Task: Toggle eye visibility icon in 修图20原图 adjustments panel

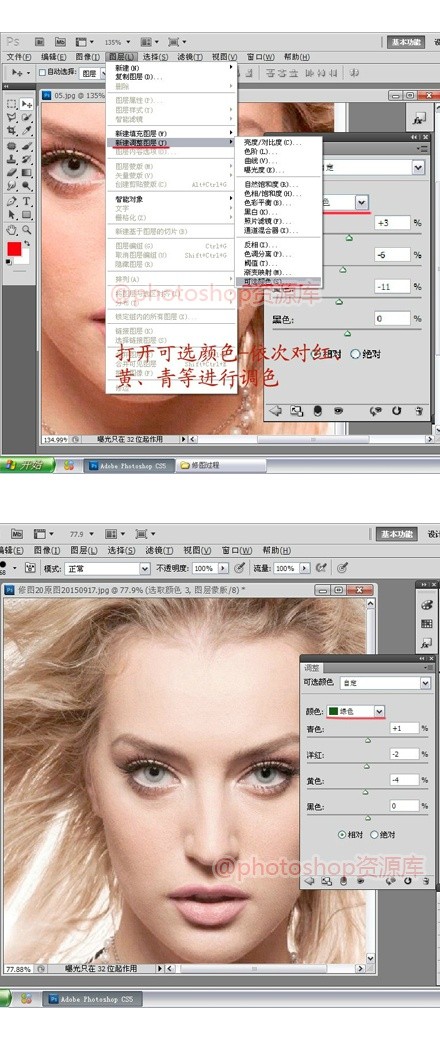Action: pos(360,881)
